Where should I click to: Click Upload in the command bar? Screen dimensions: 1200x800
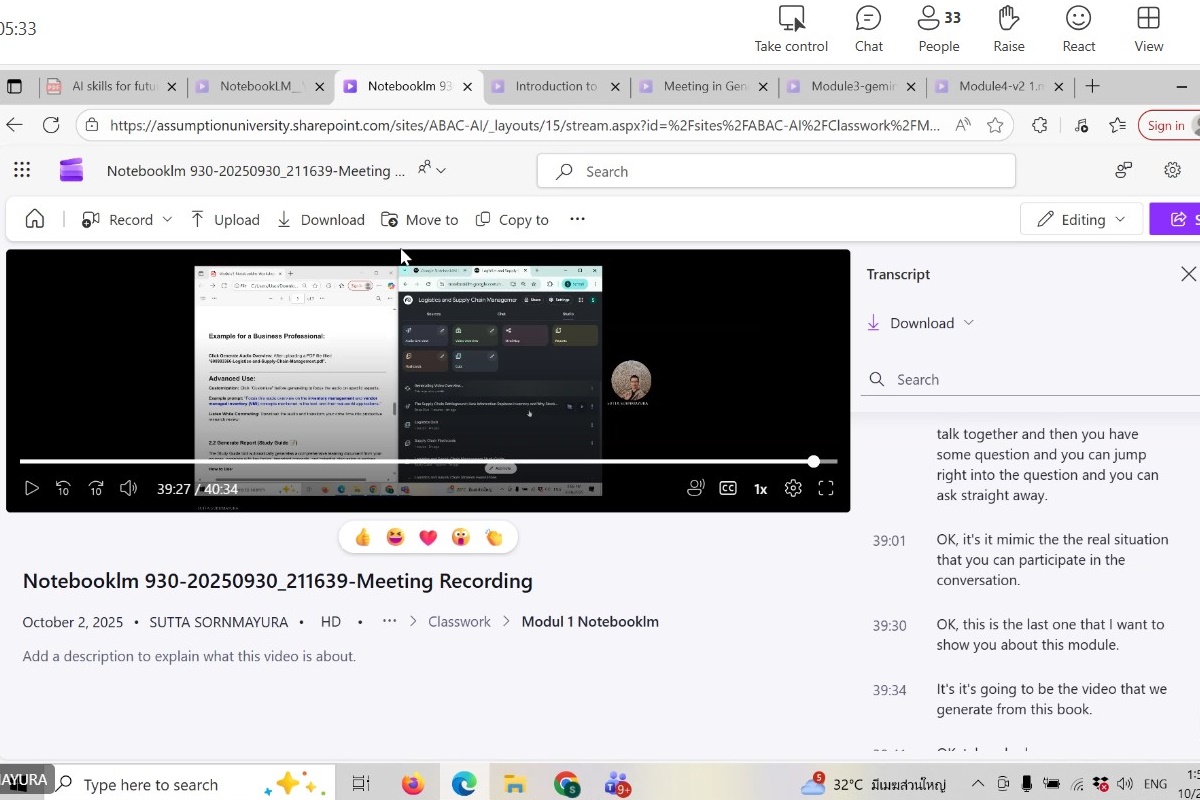coord(225,220)
